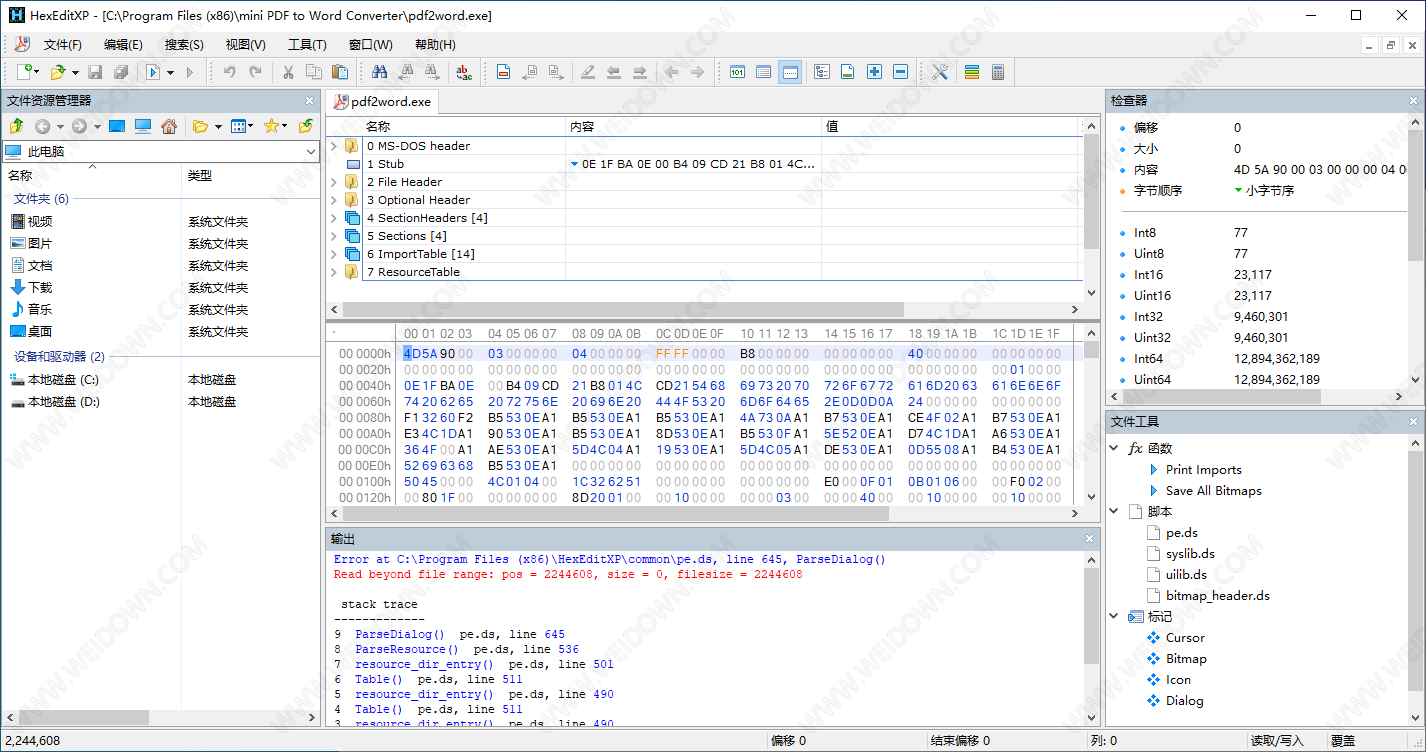Select the Dialog marker item
1426x752 pixels.
[x=1185, y=700]
